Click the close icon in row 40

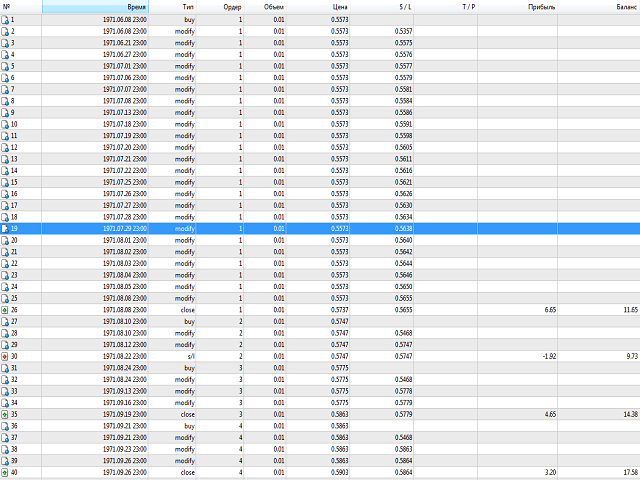(x=5, y=471)
